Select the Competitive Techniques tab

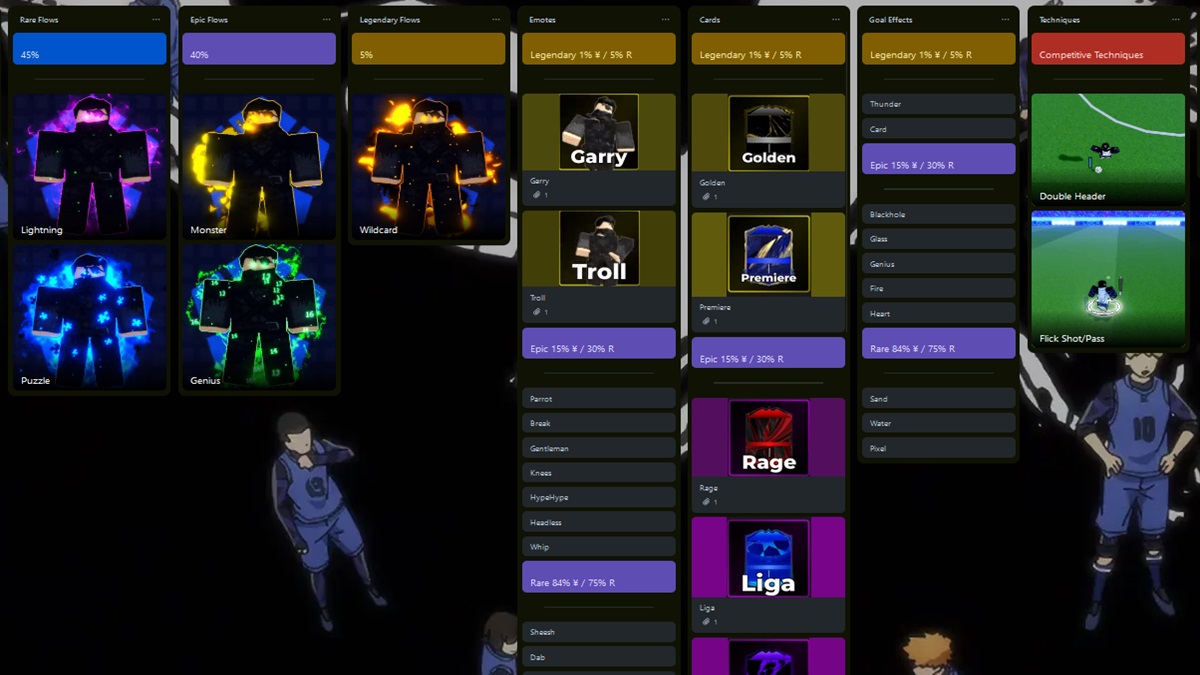point(1107,52)
